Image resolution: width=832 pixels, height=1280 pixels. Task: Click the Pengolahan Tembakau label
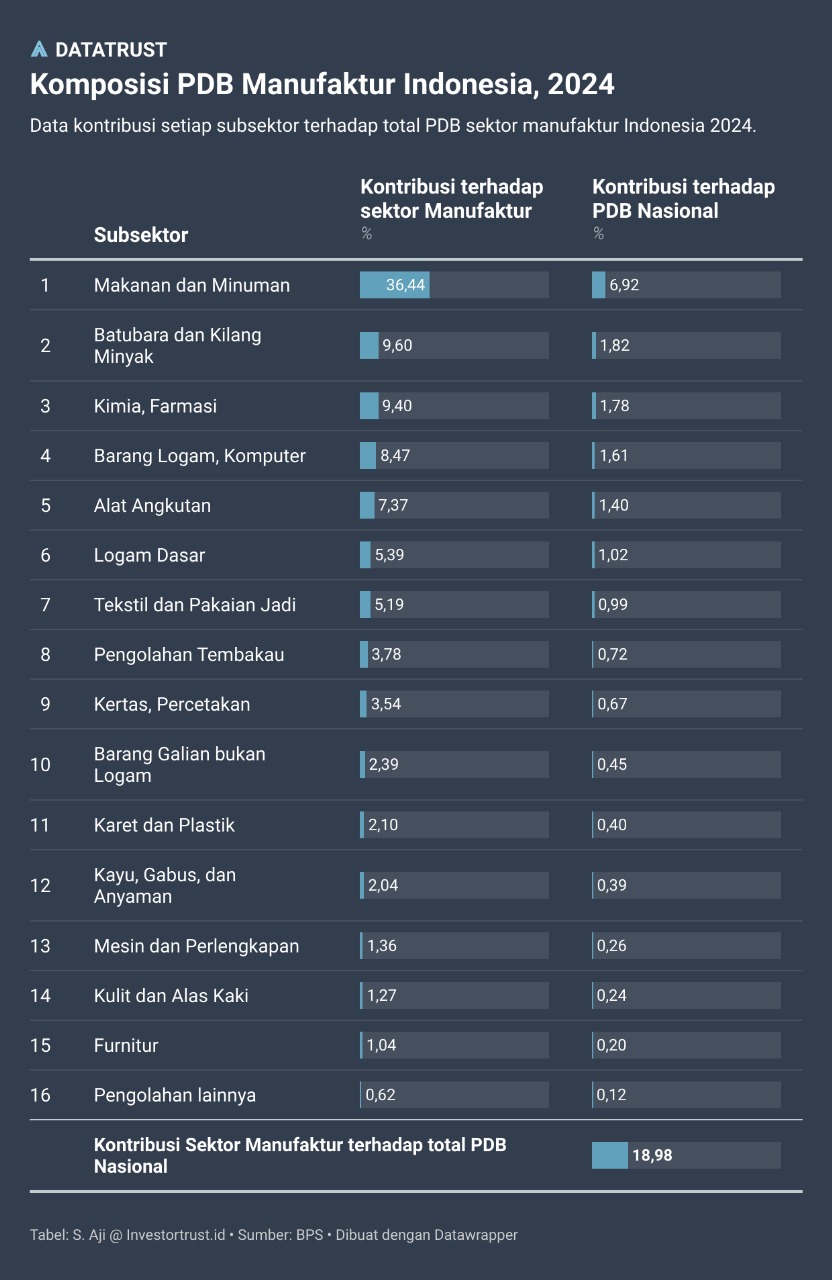189,655
